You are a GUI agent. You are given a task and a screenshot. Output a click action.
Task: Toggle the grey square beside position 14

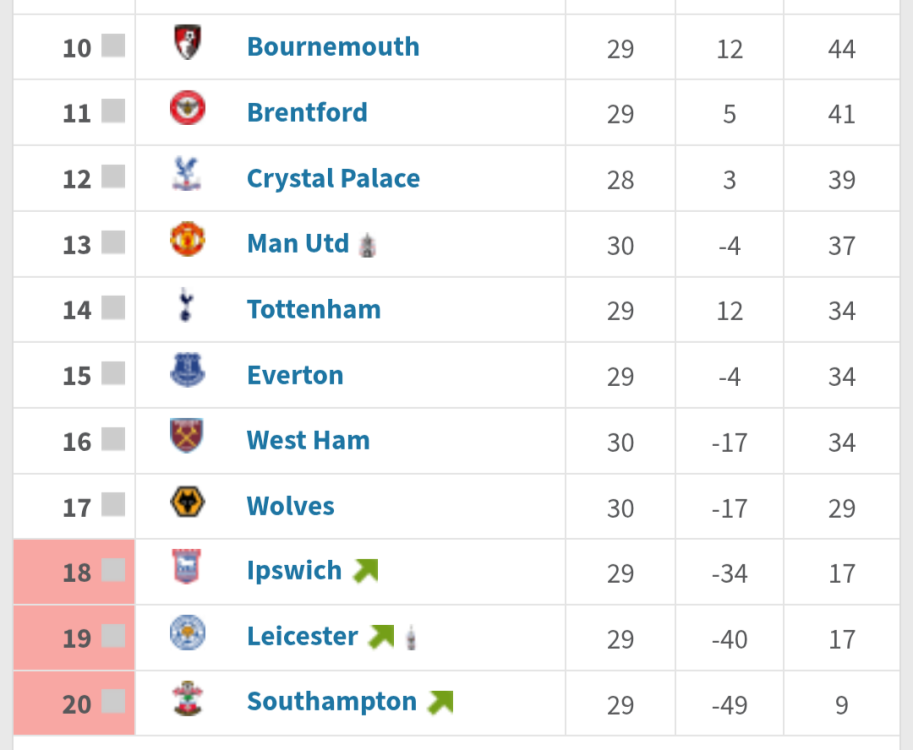pyautogui.click(x=113, y=308)
